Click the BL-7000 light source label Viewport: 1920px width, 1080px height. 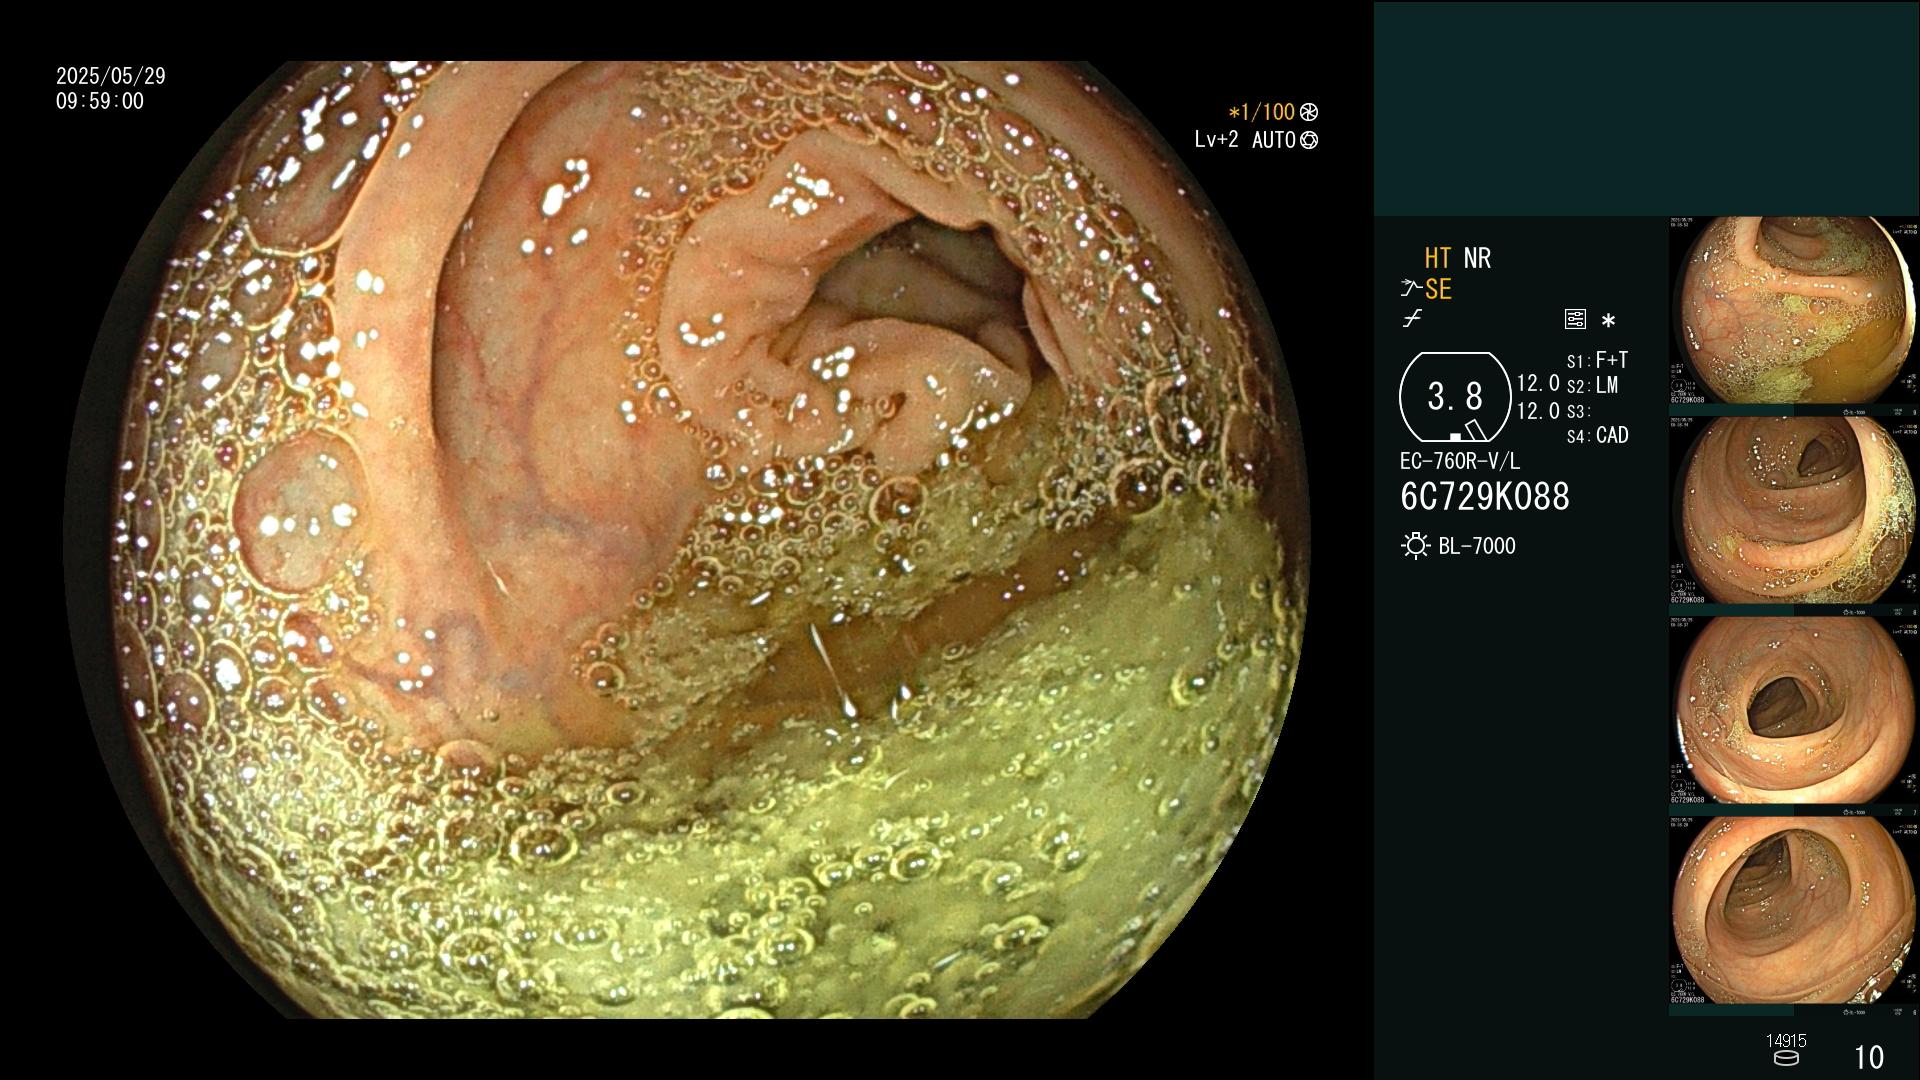click(1477, 546)
